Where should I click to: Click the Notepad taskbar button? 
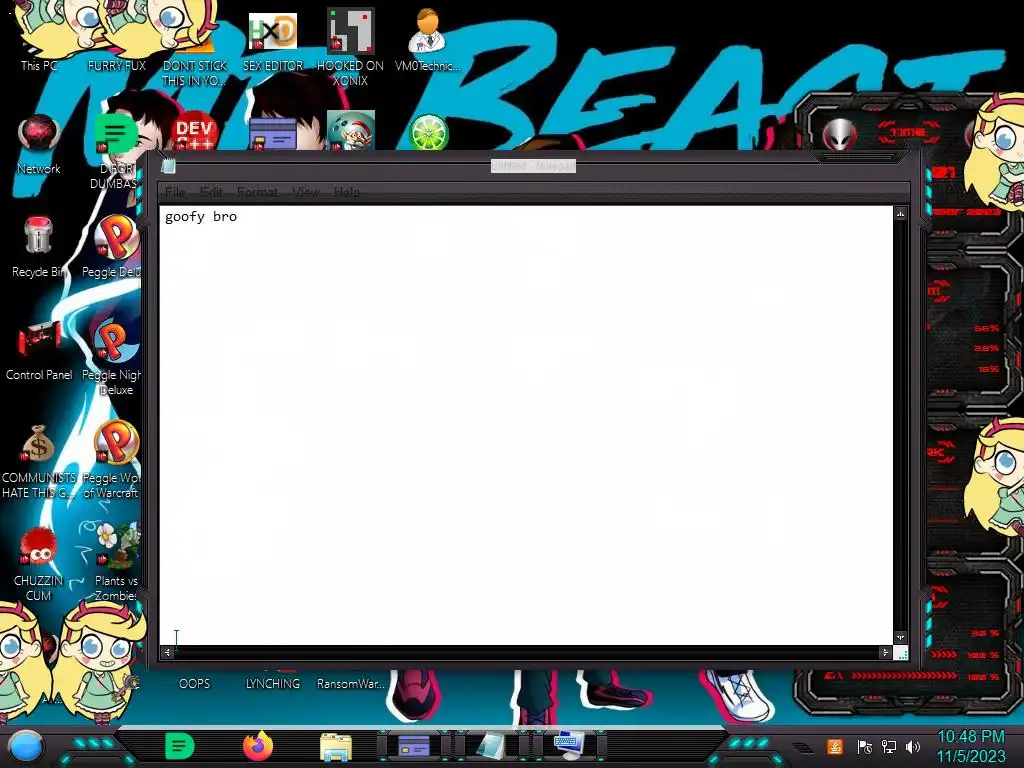491,746
